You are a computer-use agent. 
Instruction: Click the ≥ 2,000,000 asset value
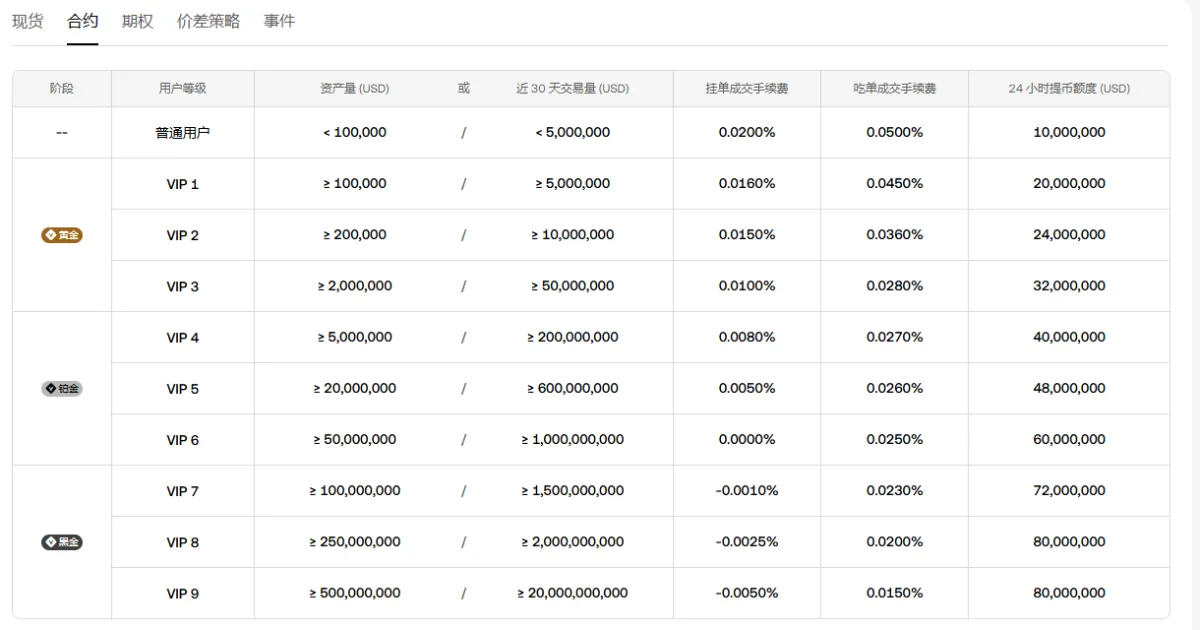point(355,286)
